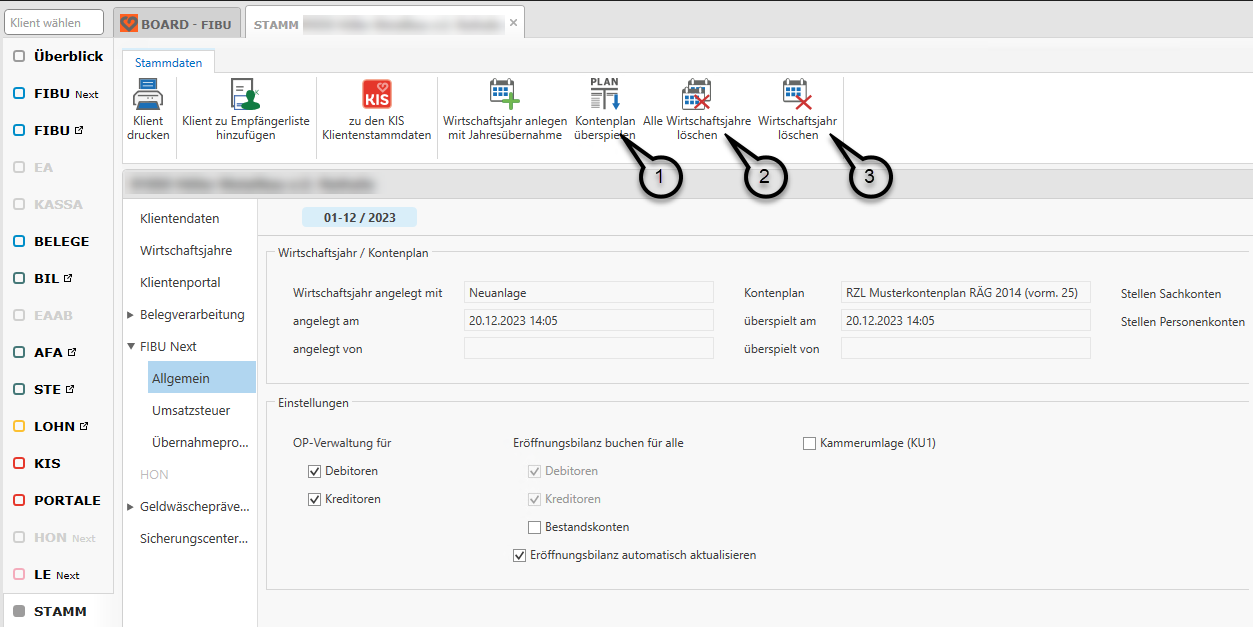This screenshot has height=627, width=1253.
Task: Expand the Geldwäscheprävention tree node
Action: pos(130,507)
